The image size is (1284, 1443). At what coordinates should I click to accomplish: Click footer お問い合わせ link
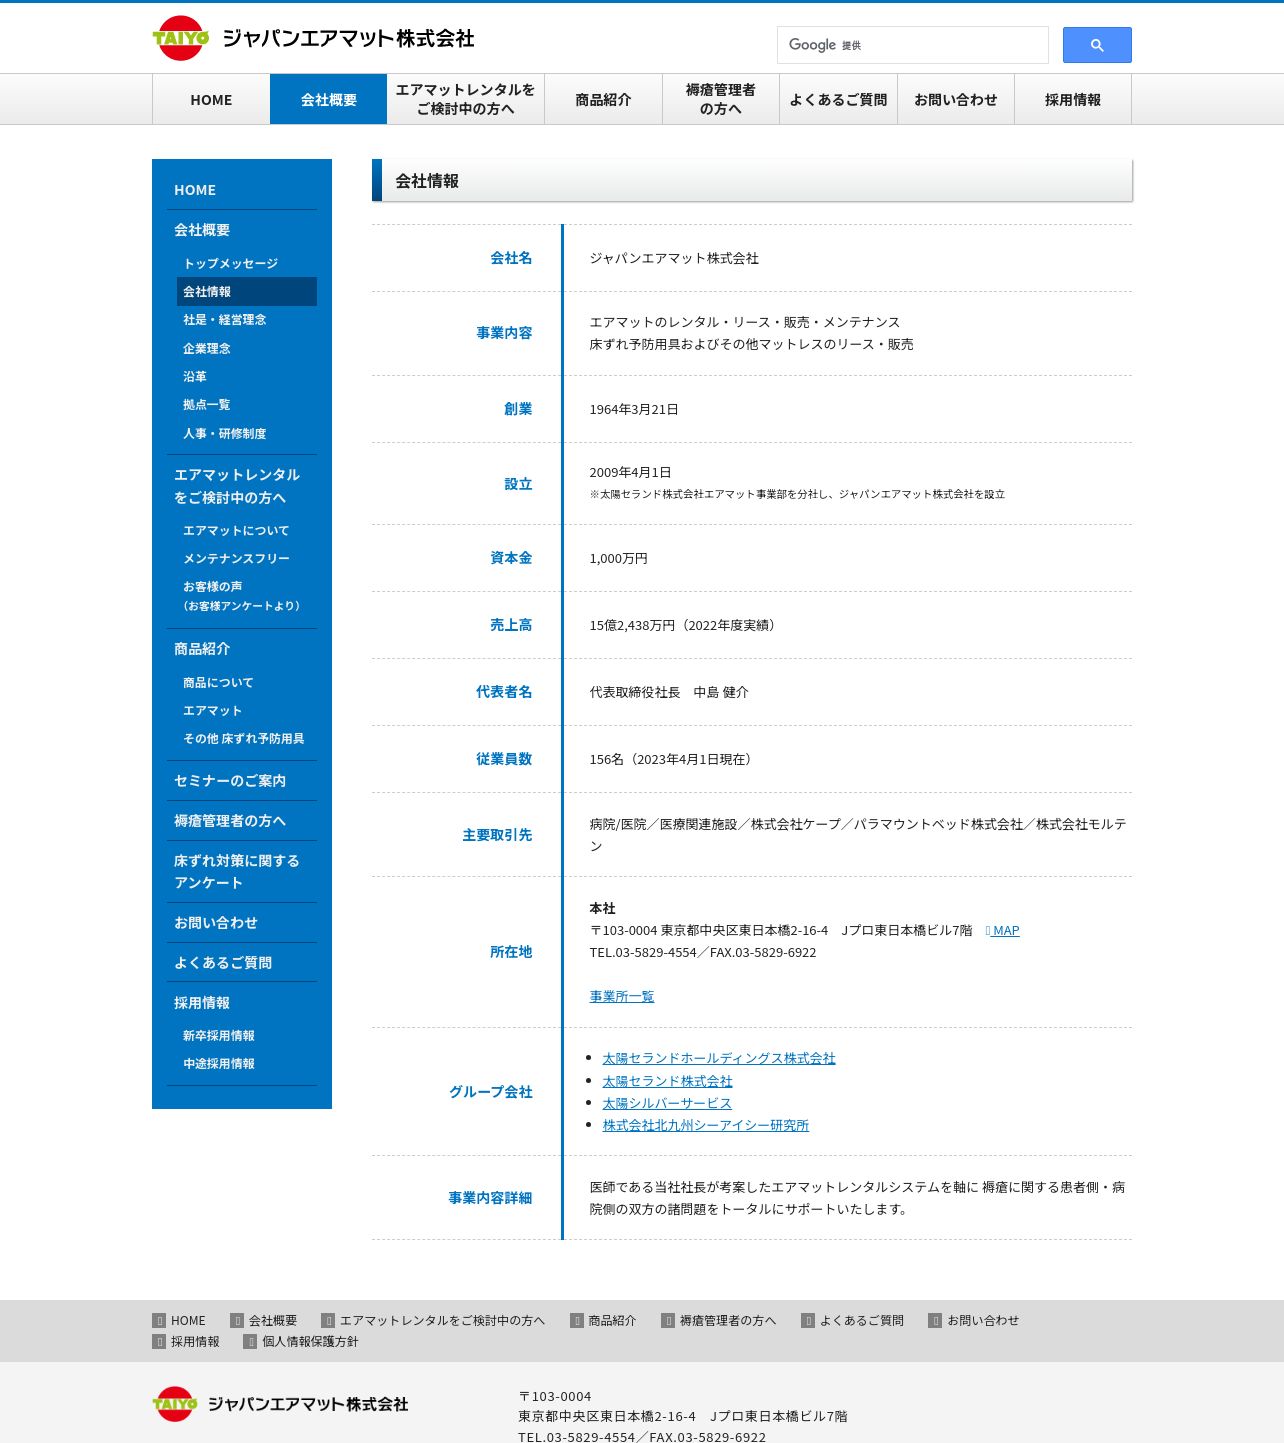pyautogui.click(x=973, y=1321)
